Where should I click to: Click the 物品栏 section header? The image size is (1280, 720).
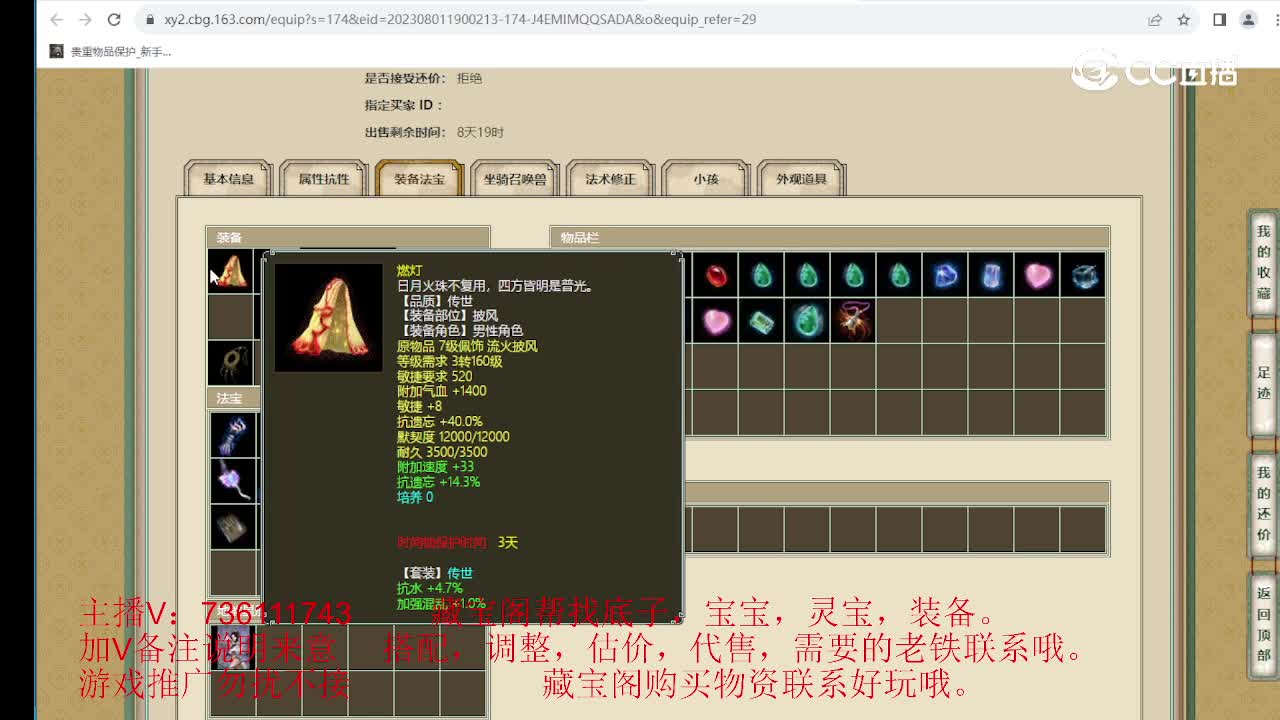tap(830, 237)
